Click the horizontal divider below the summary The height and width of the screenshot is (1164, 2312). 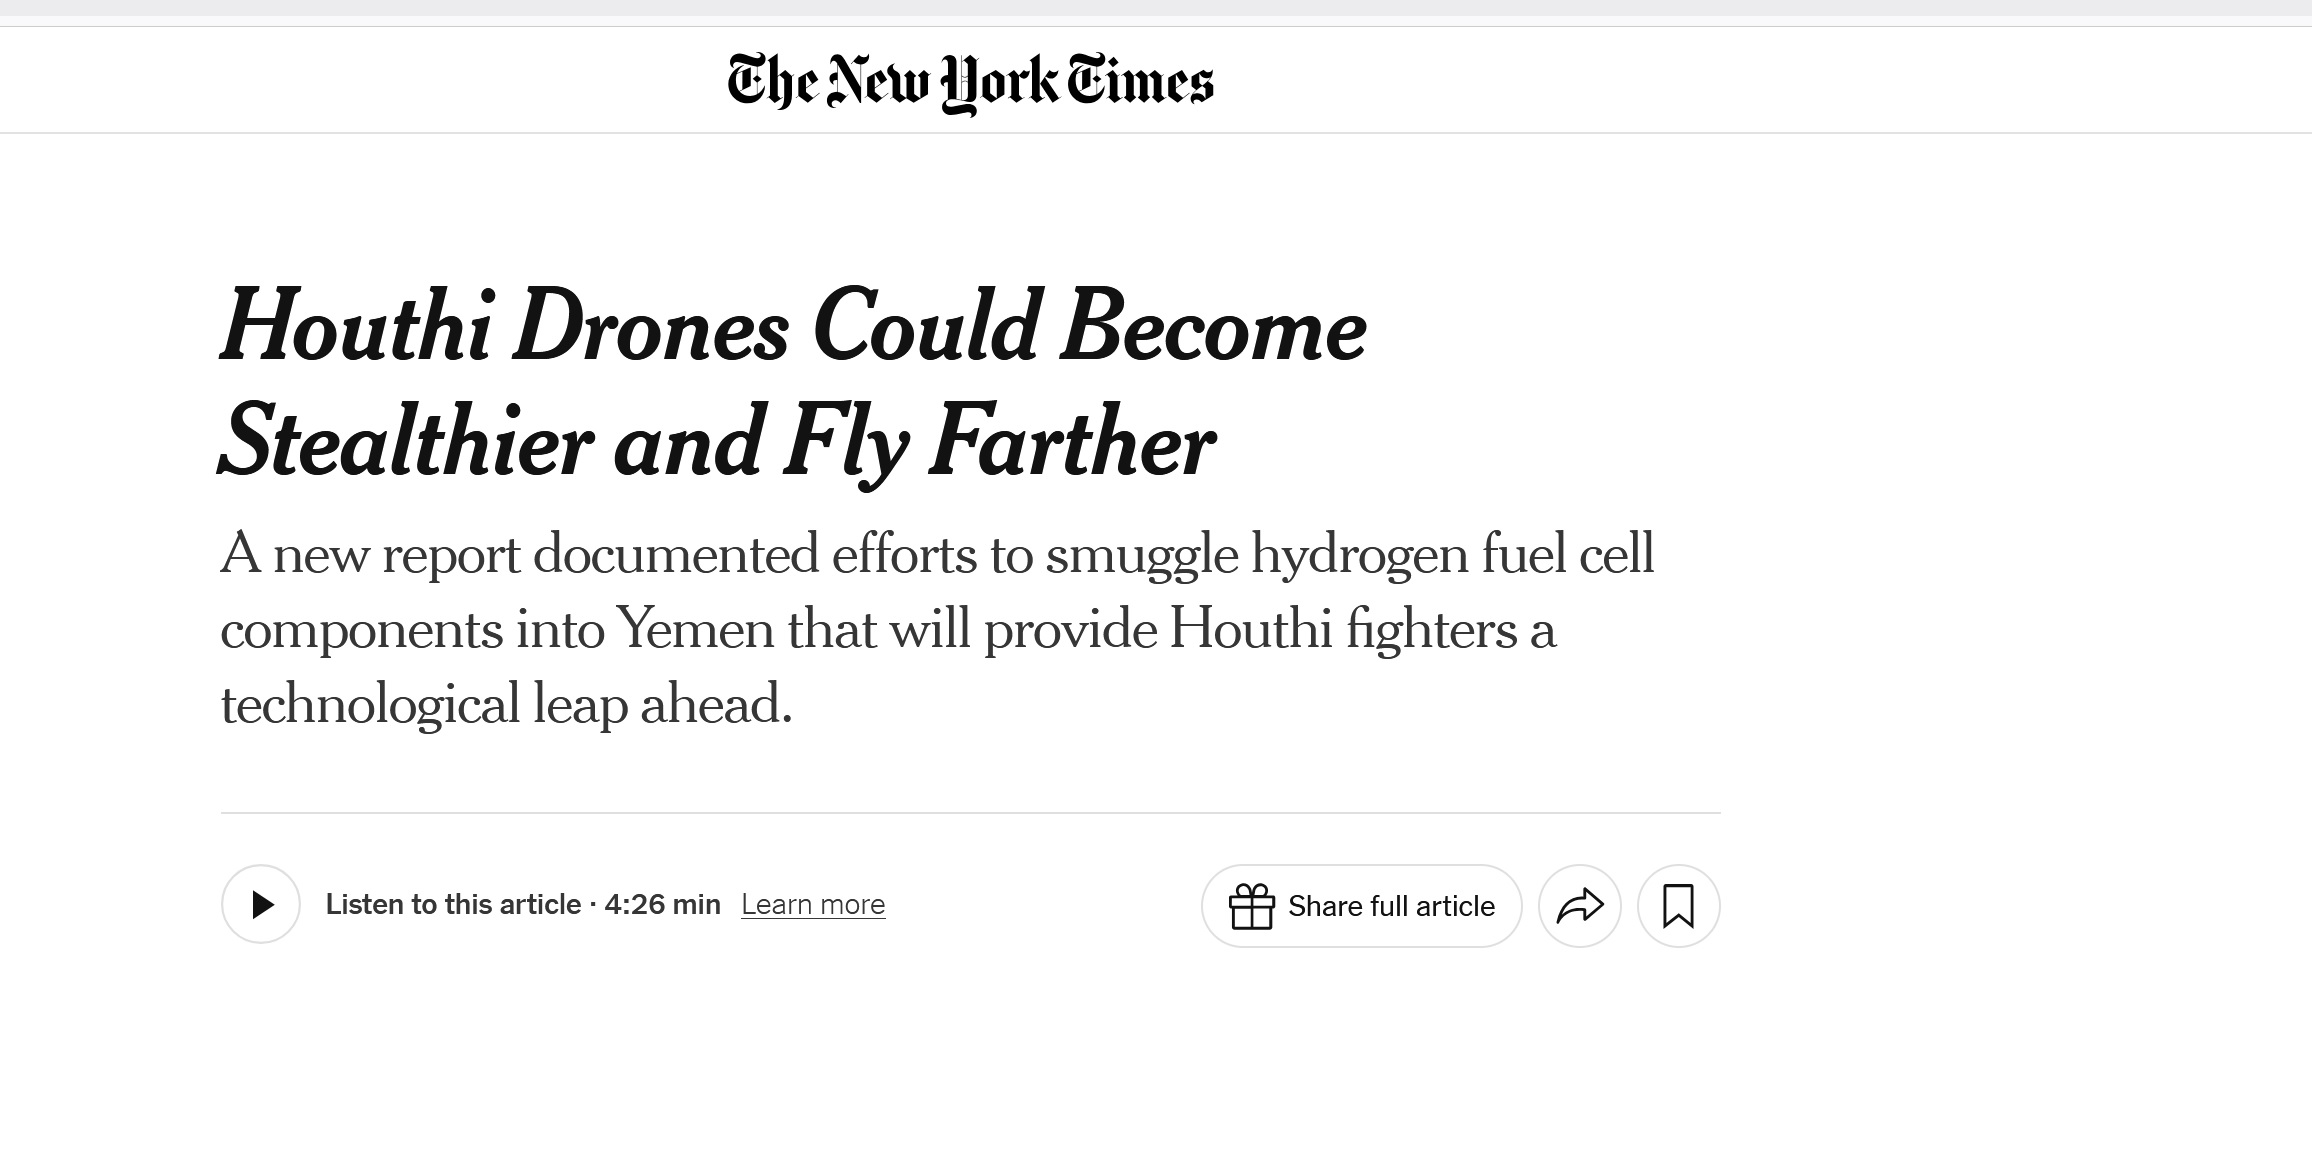coord(970,813)
